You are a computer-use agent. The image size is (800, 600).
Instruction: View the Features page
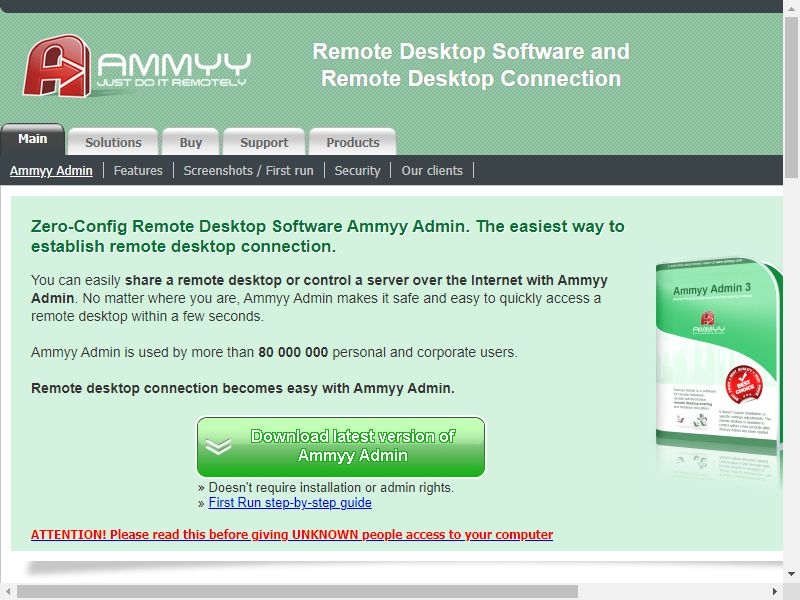pos(138,170)
